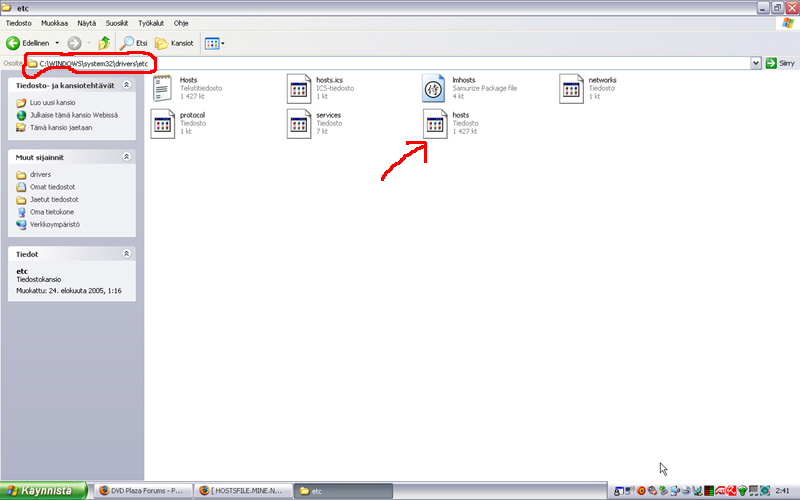The image size is (800, 500).
Task: Select the lmhosts Samurize Package file
Action: point(435,88)
